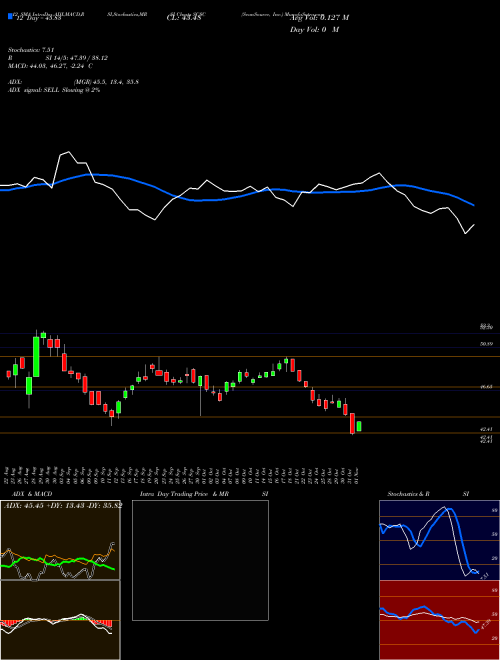
Task: Click the tall green candlestick near the chart start
Action: pyautogui.click(x=36, y=357)
